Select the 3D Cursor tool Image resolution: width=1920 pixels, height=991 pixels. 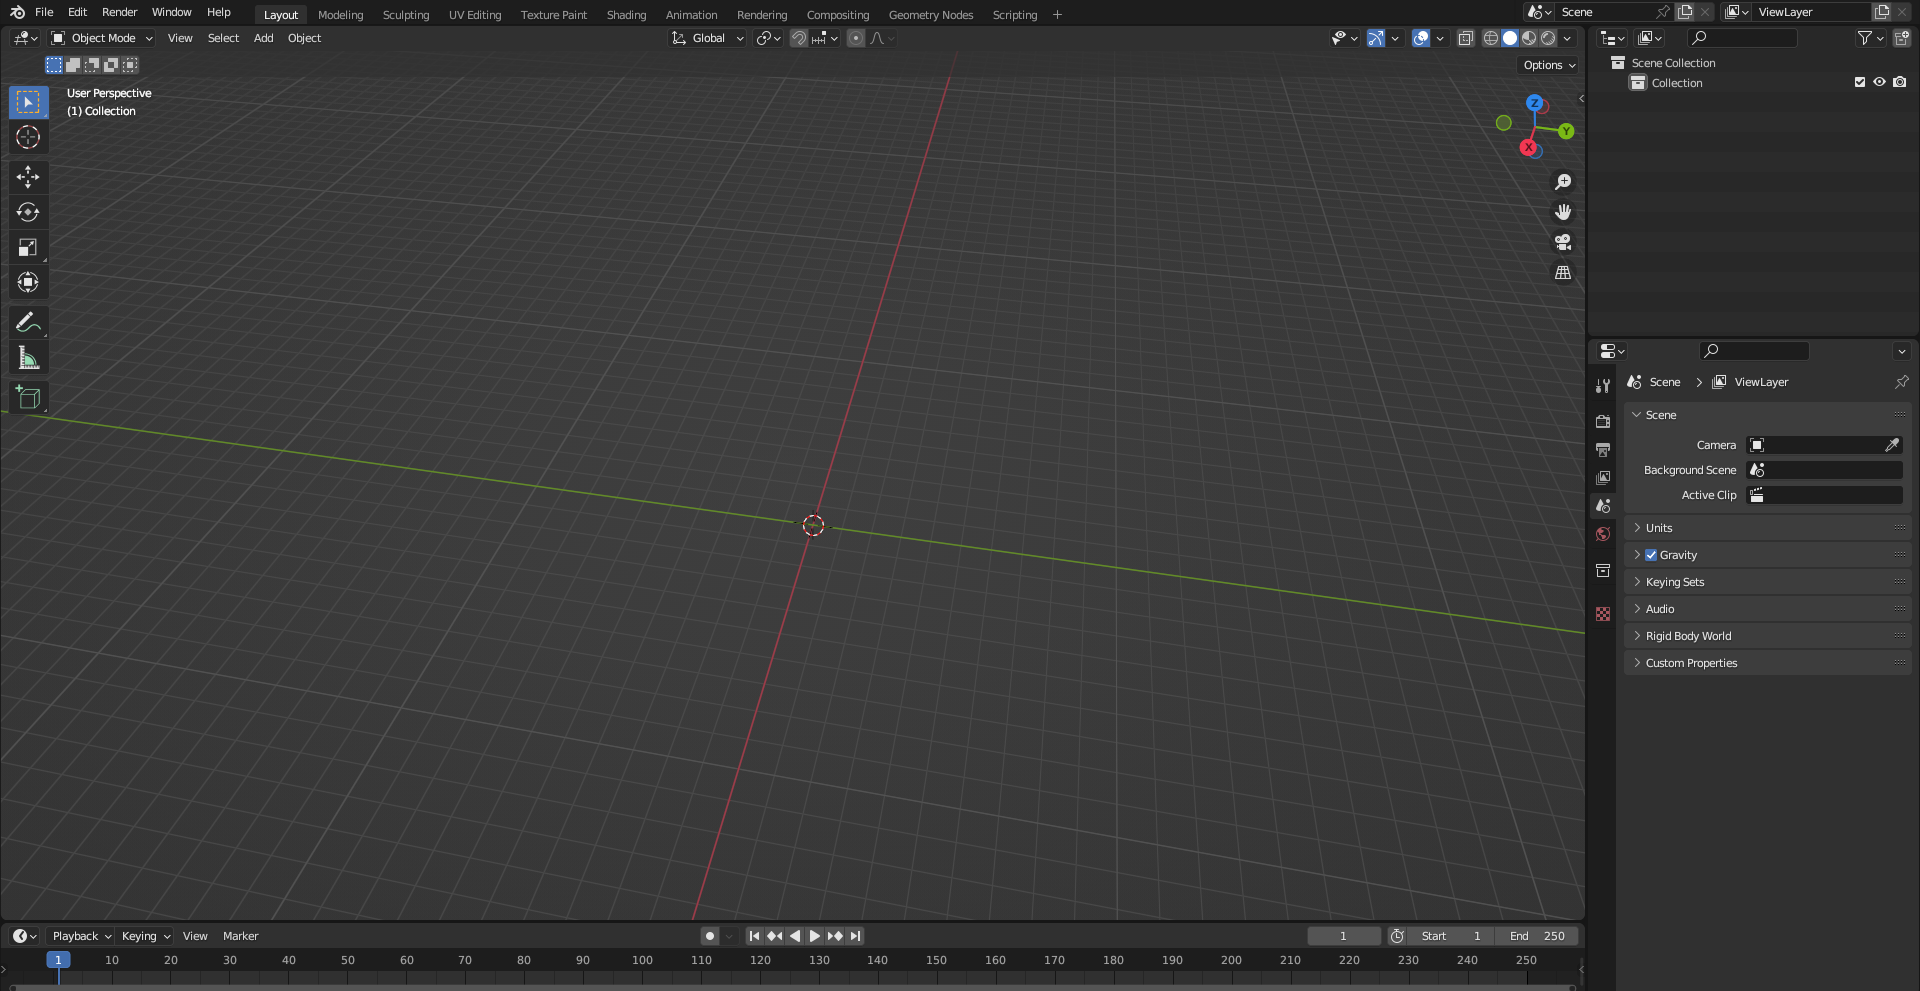28,137
